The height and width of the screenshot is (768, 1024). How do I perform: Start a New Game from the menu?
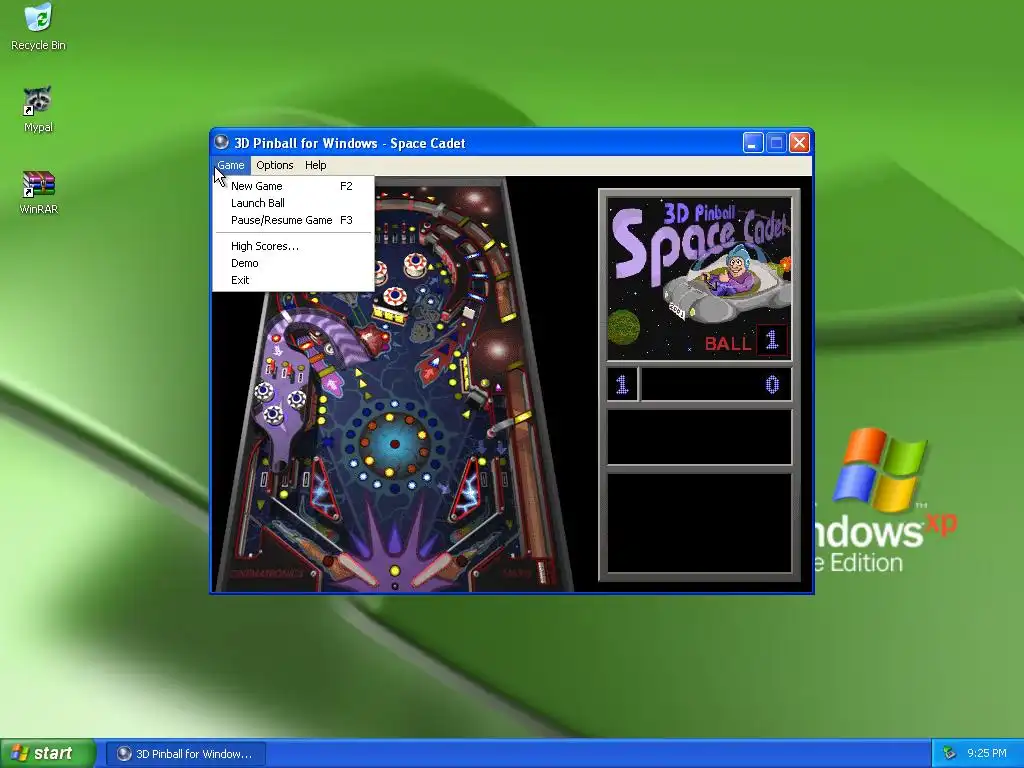pyautogui.click(x=293, y=186)
